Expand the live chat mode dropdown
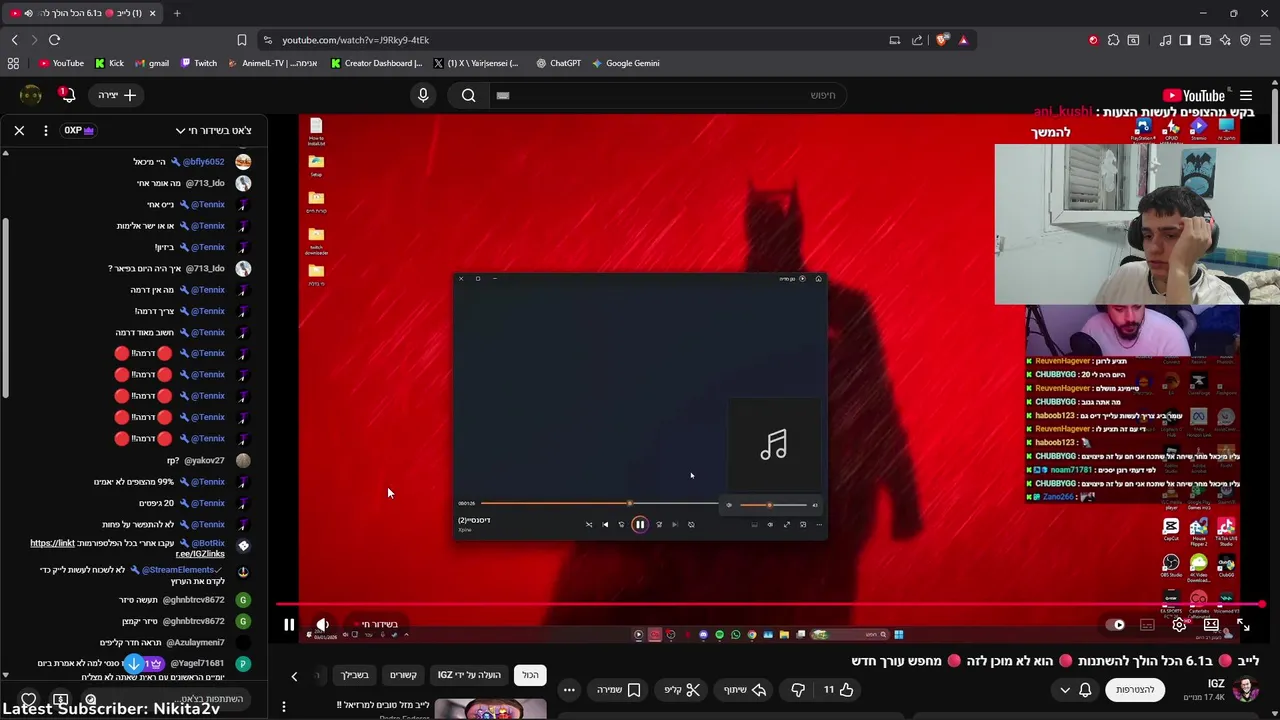The height and width of the screenshot is (720, 1280). point(213,130)
